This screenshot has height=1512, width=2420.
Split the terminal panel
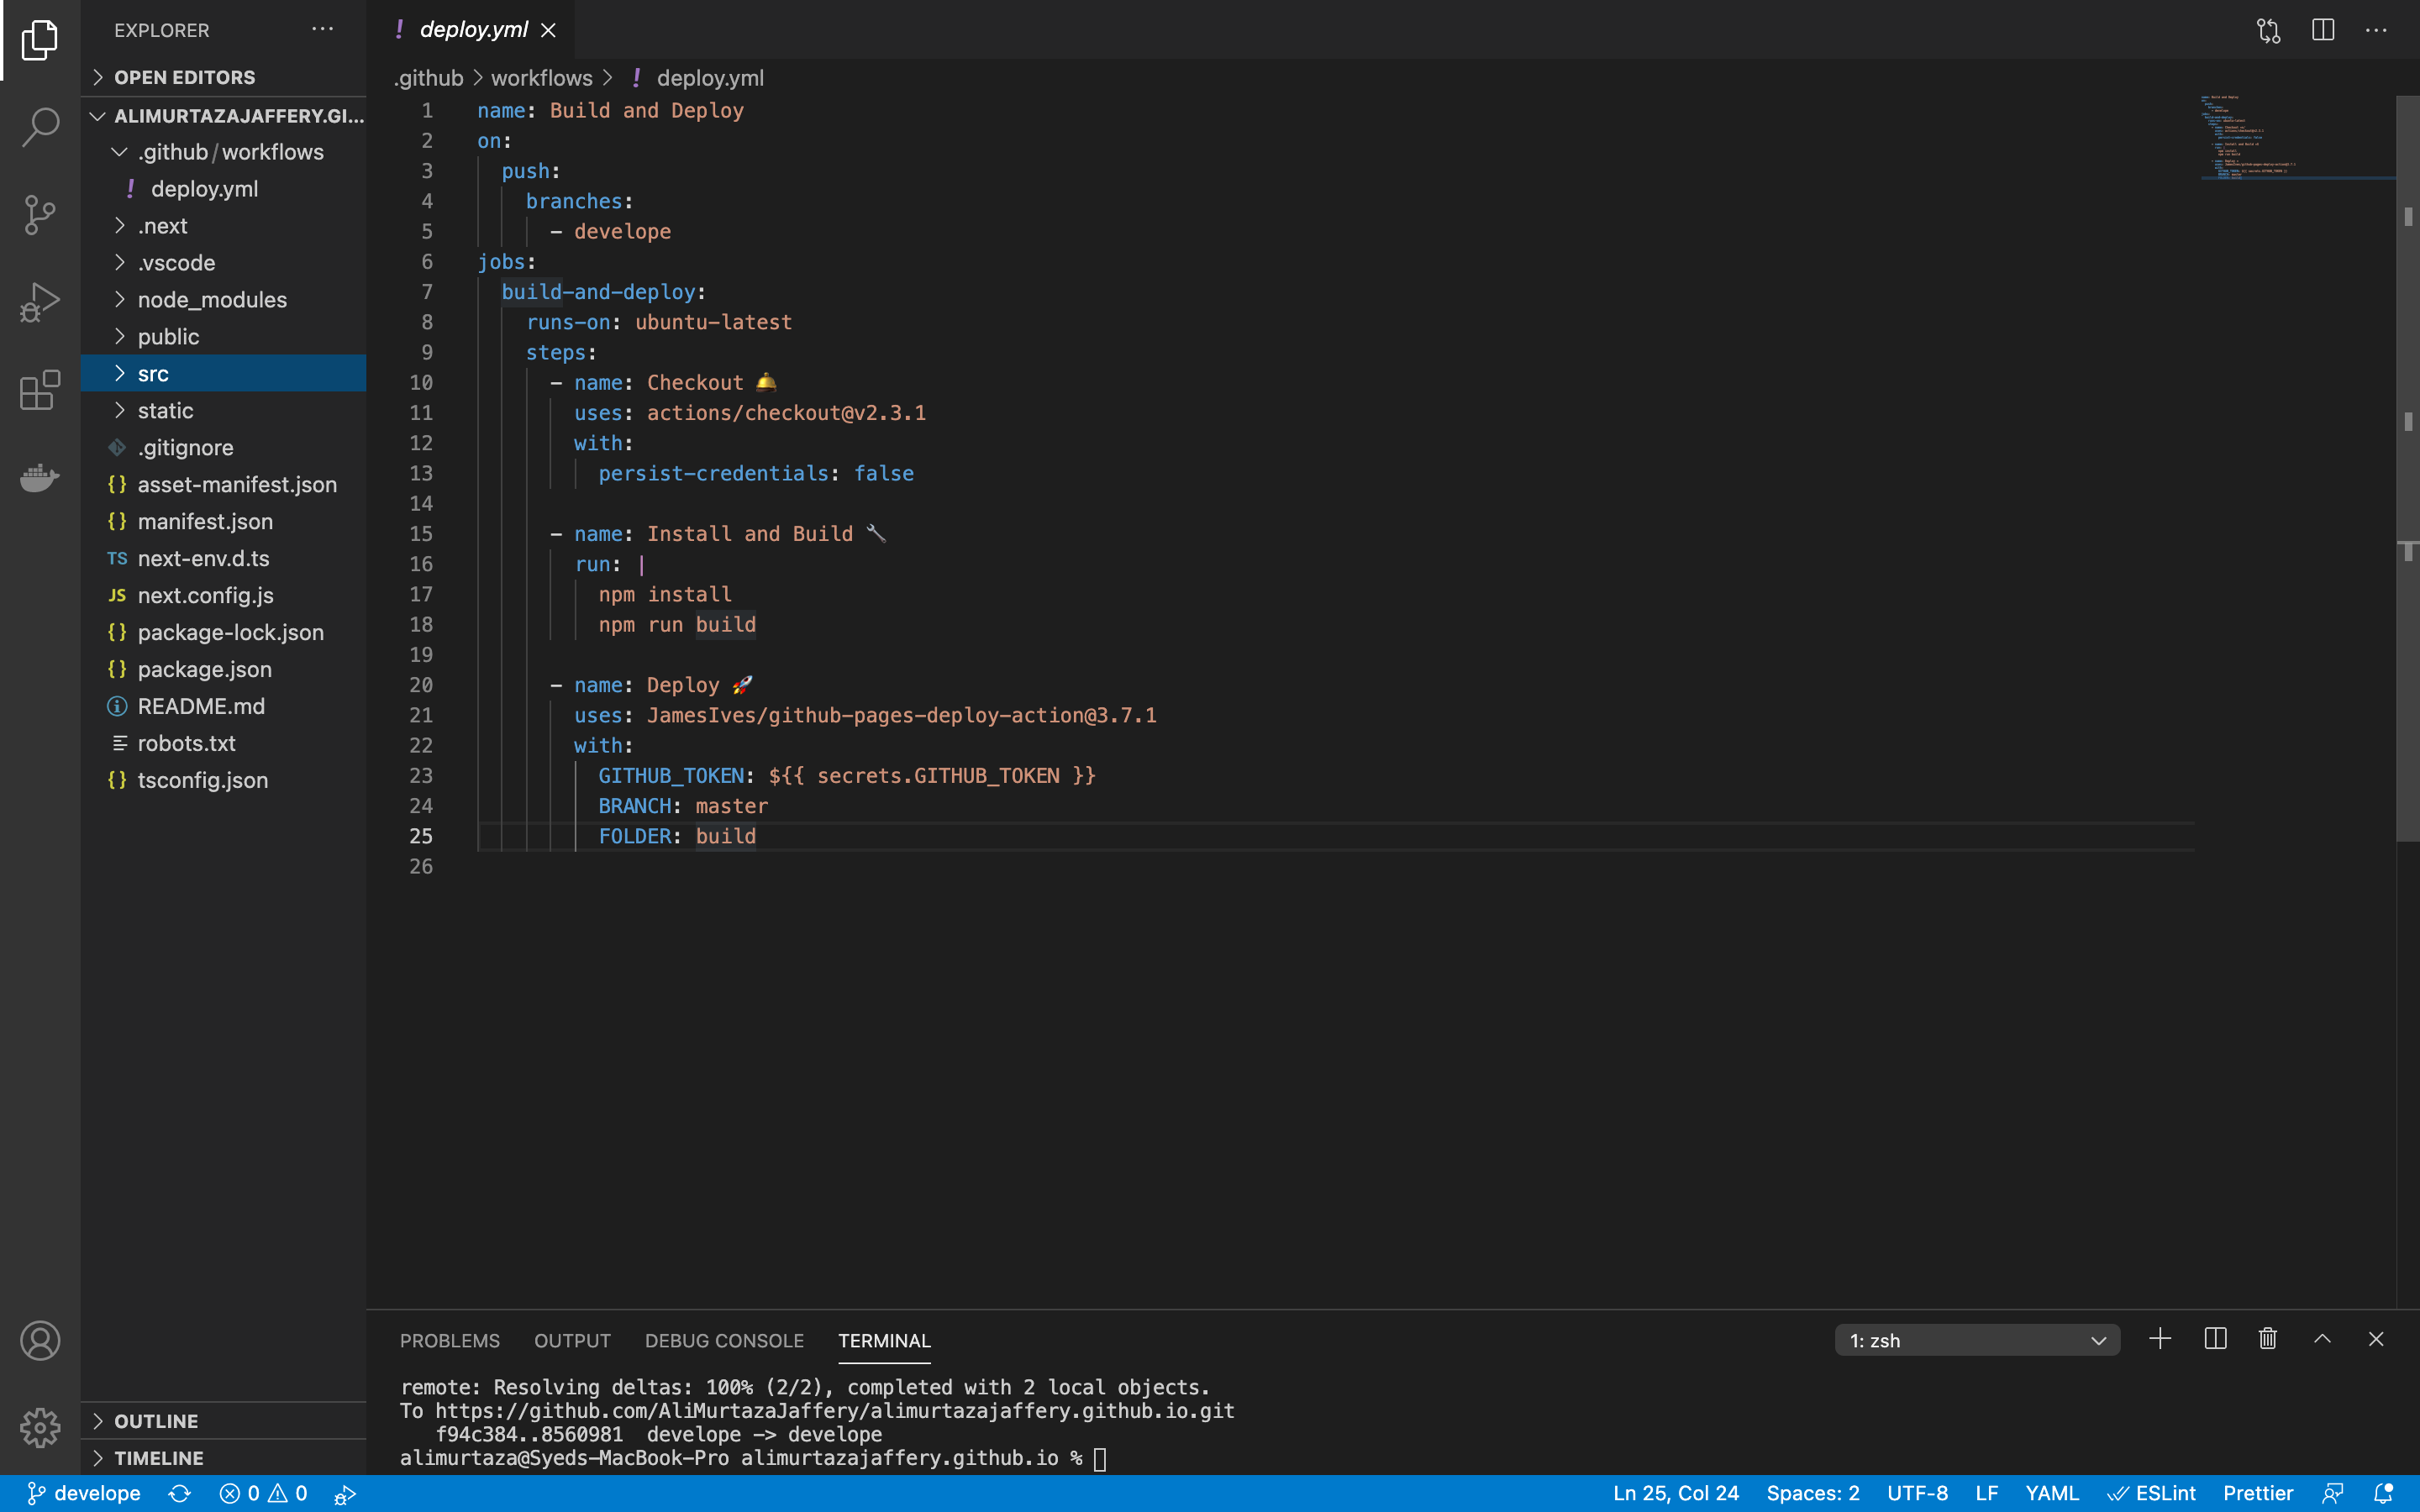[x=2214, y=1339]
